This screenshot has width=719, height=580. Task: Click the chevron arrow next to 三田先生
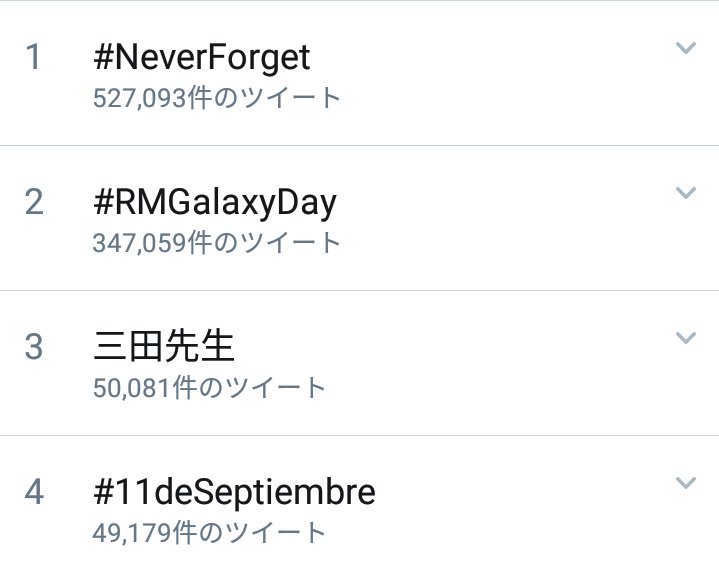pyautogui.click(x=685, y=338)
